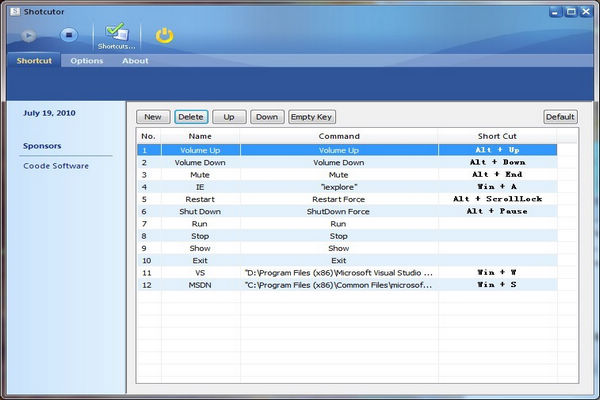Select the Stop name cell in row 8

click(200, 236)
